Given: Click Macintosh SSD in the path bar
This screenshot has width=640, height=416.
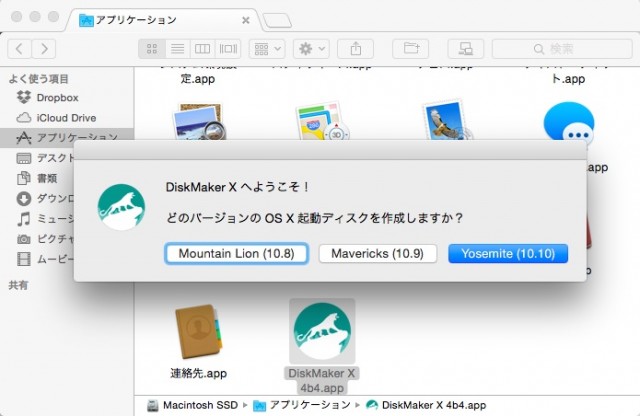Looking at the screenshot, I should 193,405.
